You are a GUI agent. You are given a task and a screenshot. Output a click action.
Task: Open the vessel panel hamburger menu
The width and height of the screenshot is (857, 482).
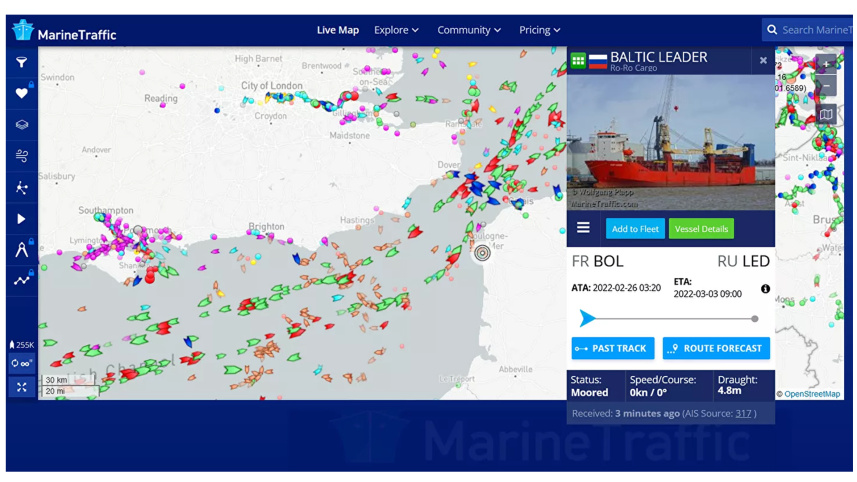point(583,228)
